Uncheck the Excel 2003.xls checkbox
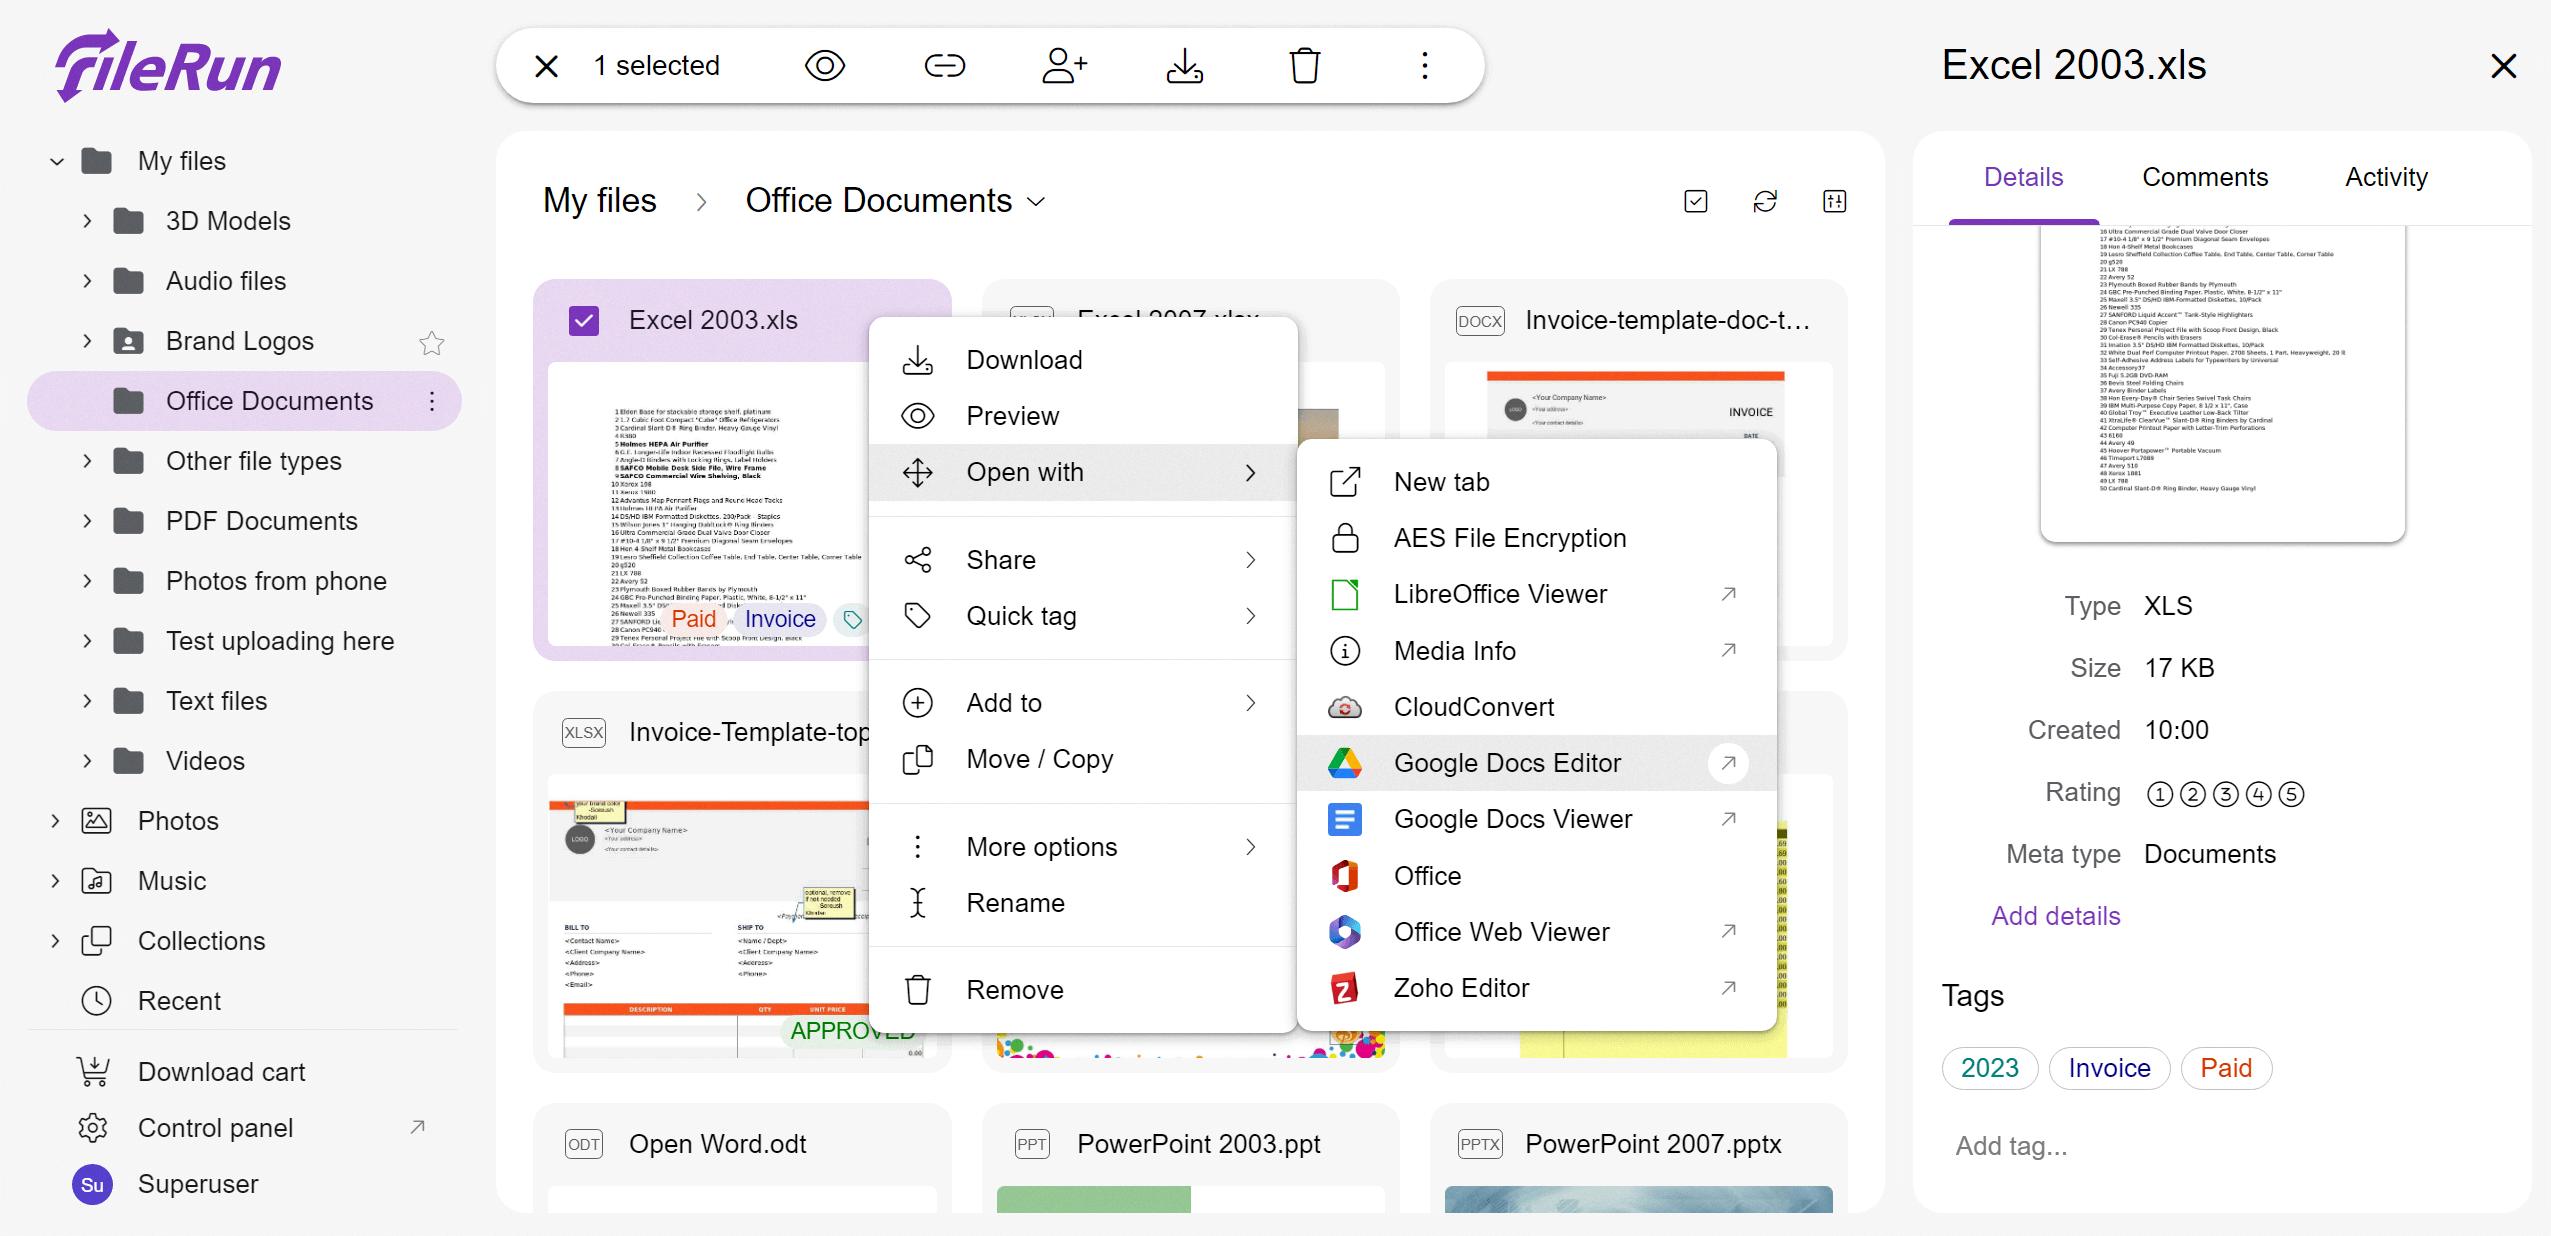Image resolution: width=2551 pixels, height=1236 pixels. [584, 321]
